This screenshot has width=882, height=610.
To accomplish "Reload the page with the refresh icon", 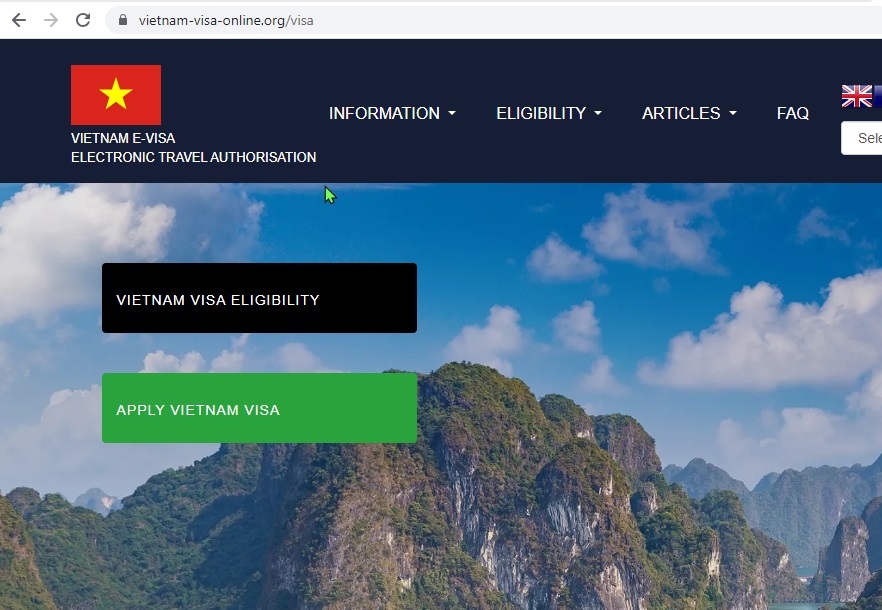I will pyautogui.click(x=83, y=20).
